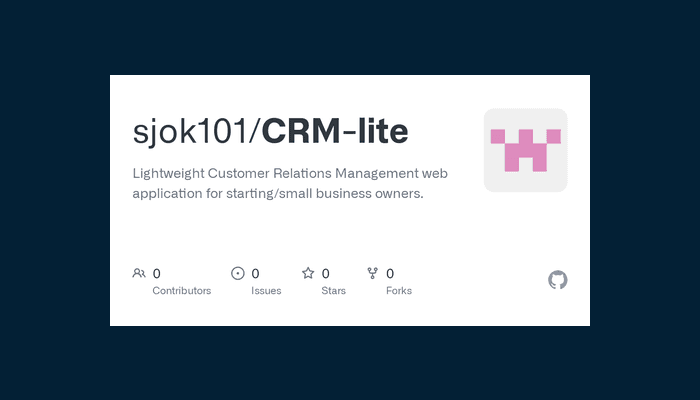Image resolution: width=700 pixels, height=400 pixels.
Task: Click the Forks branch icon
Action: point(373,273)
